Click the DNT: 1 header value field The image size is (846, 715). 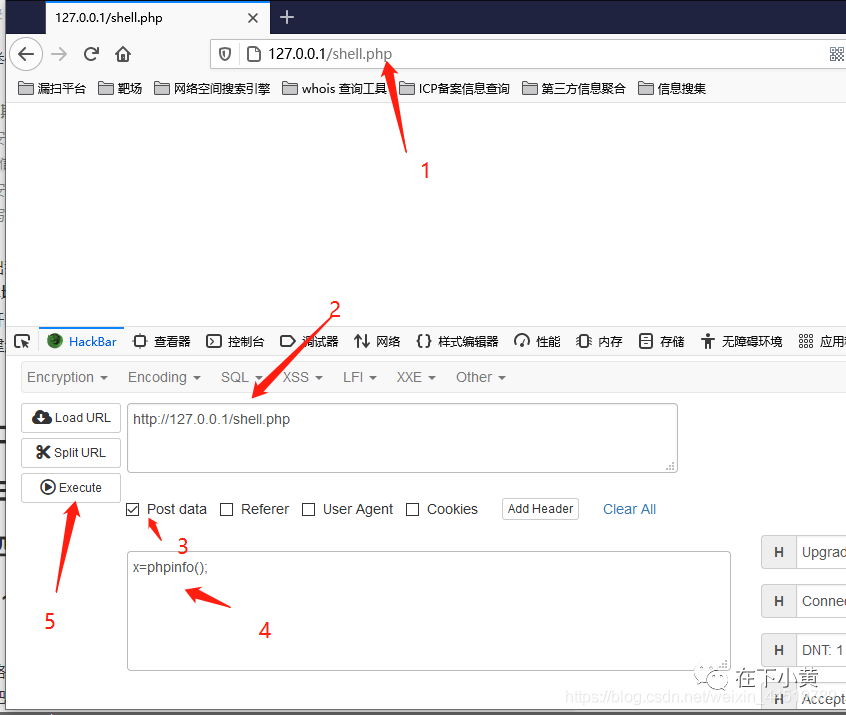coord(821,650)
